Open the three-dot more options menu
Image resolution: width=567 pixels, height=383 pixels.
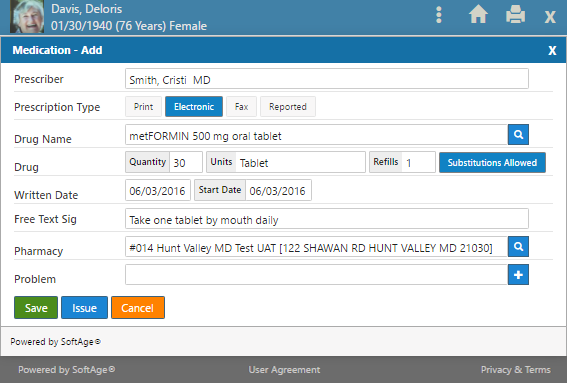(x=439, y=15)
